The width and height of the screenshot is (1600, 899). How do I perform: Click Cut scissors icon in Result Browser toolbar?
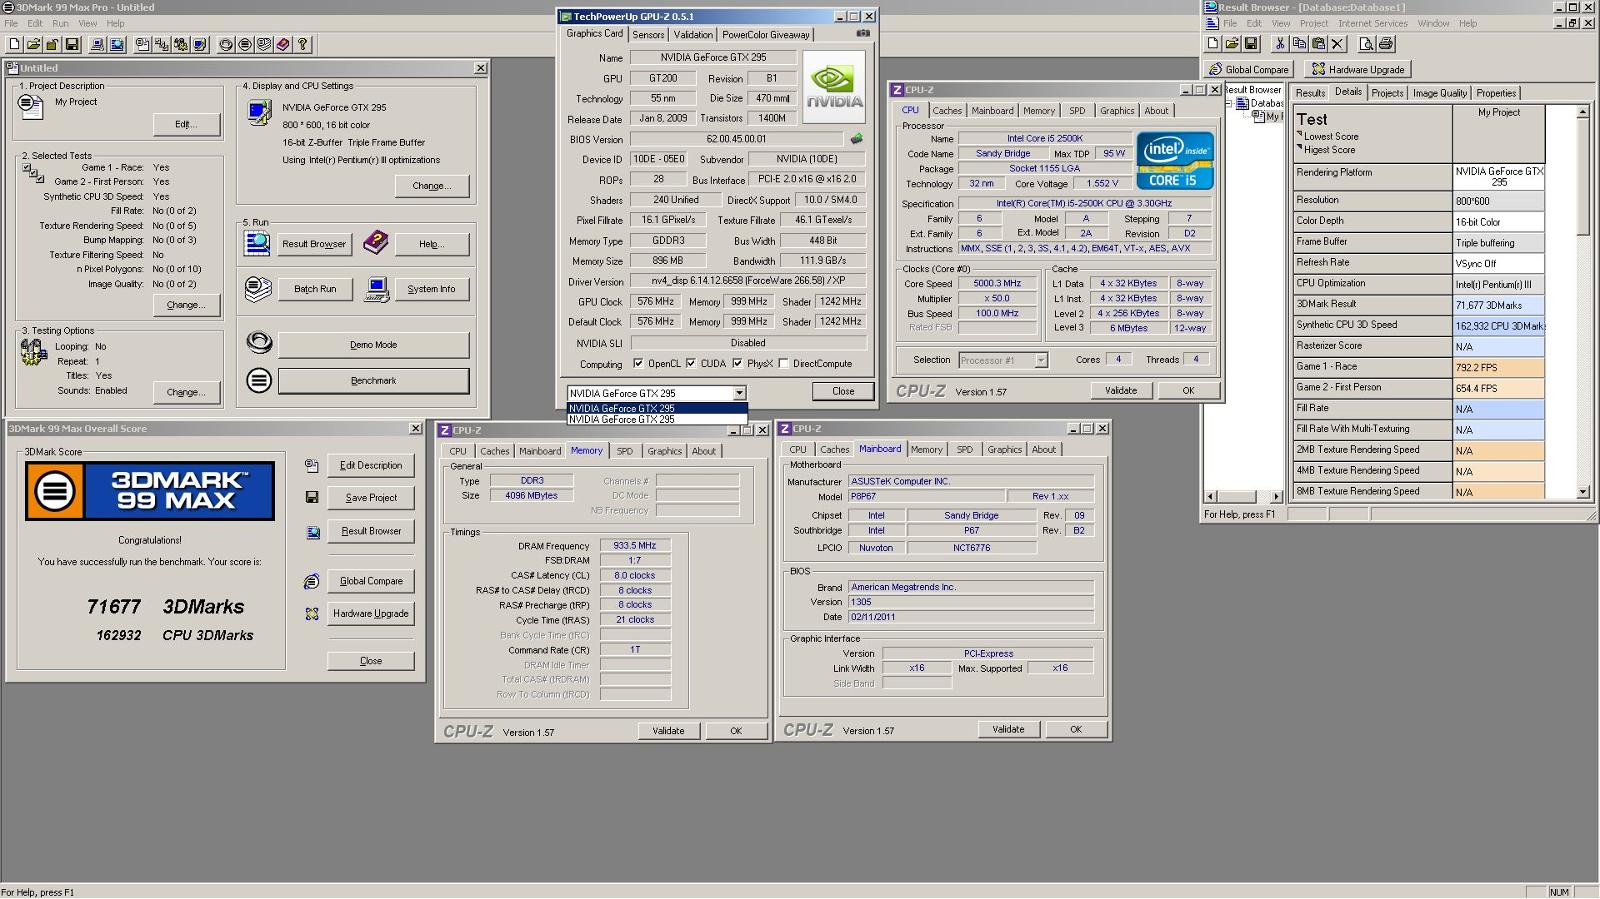point(1279,44)
